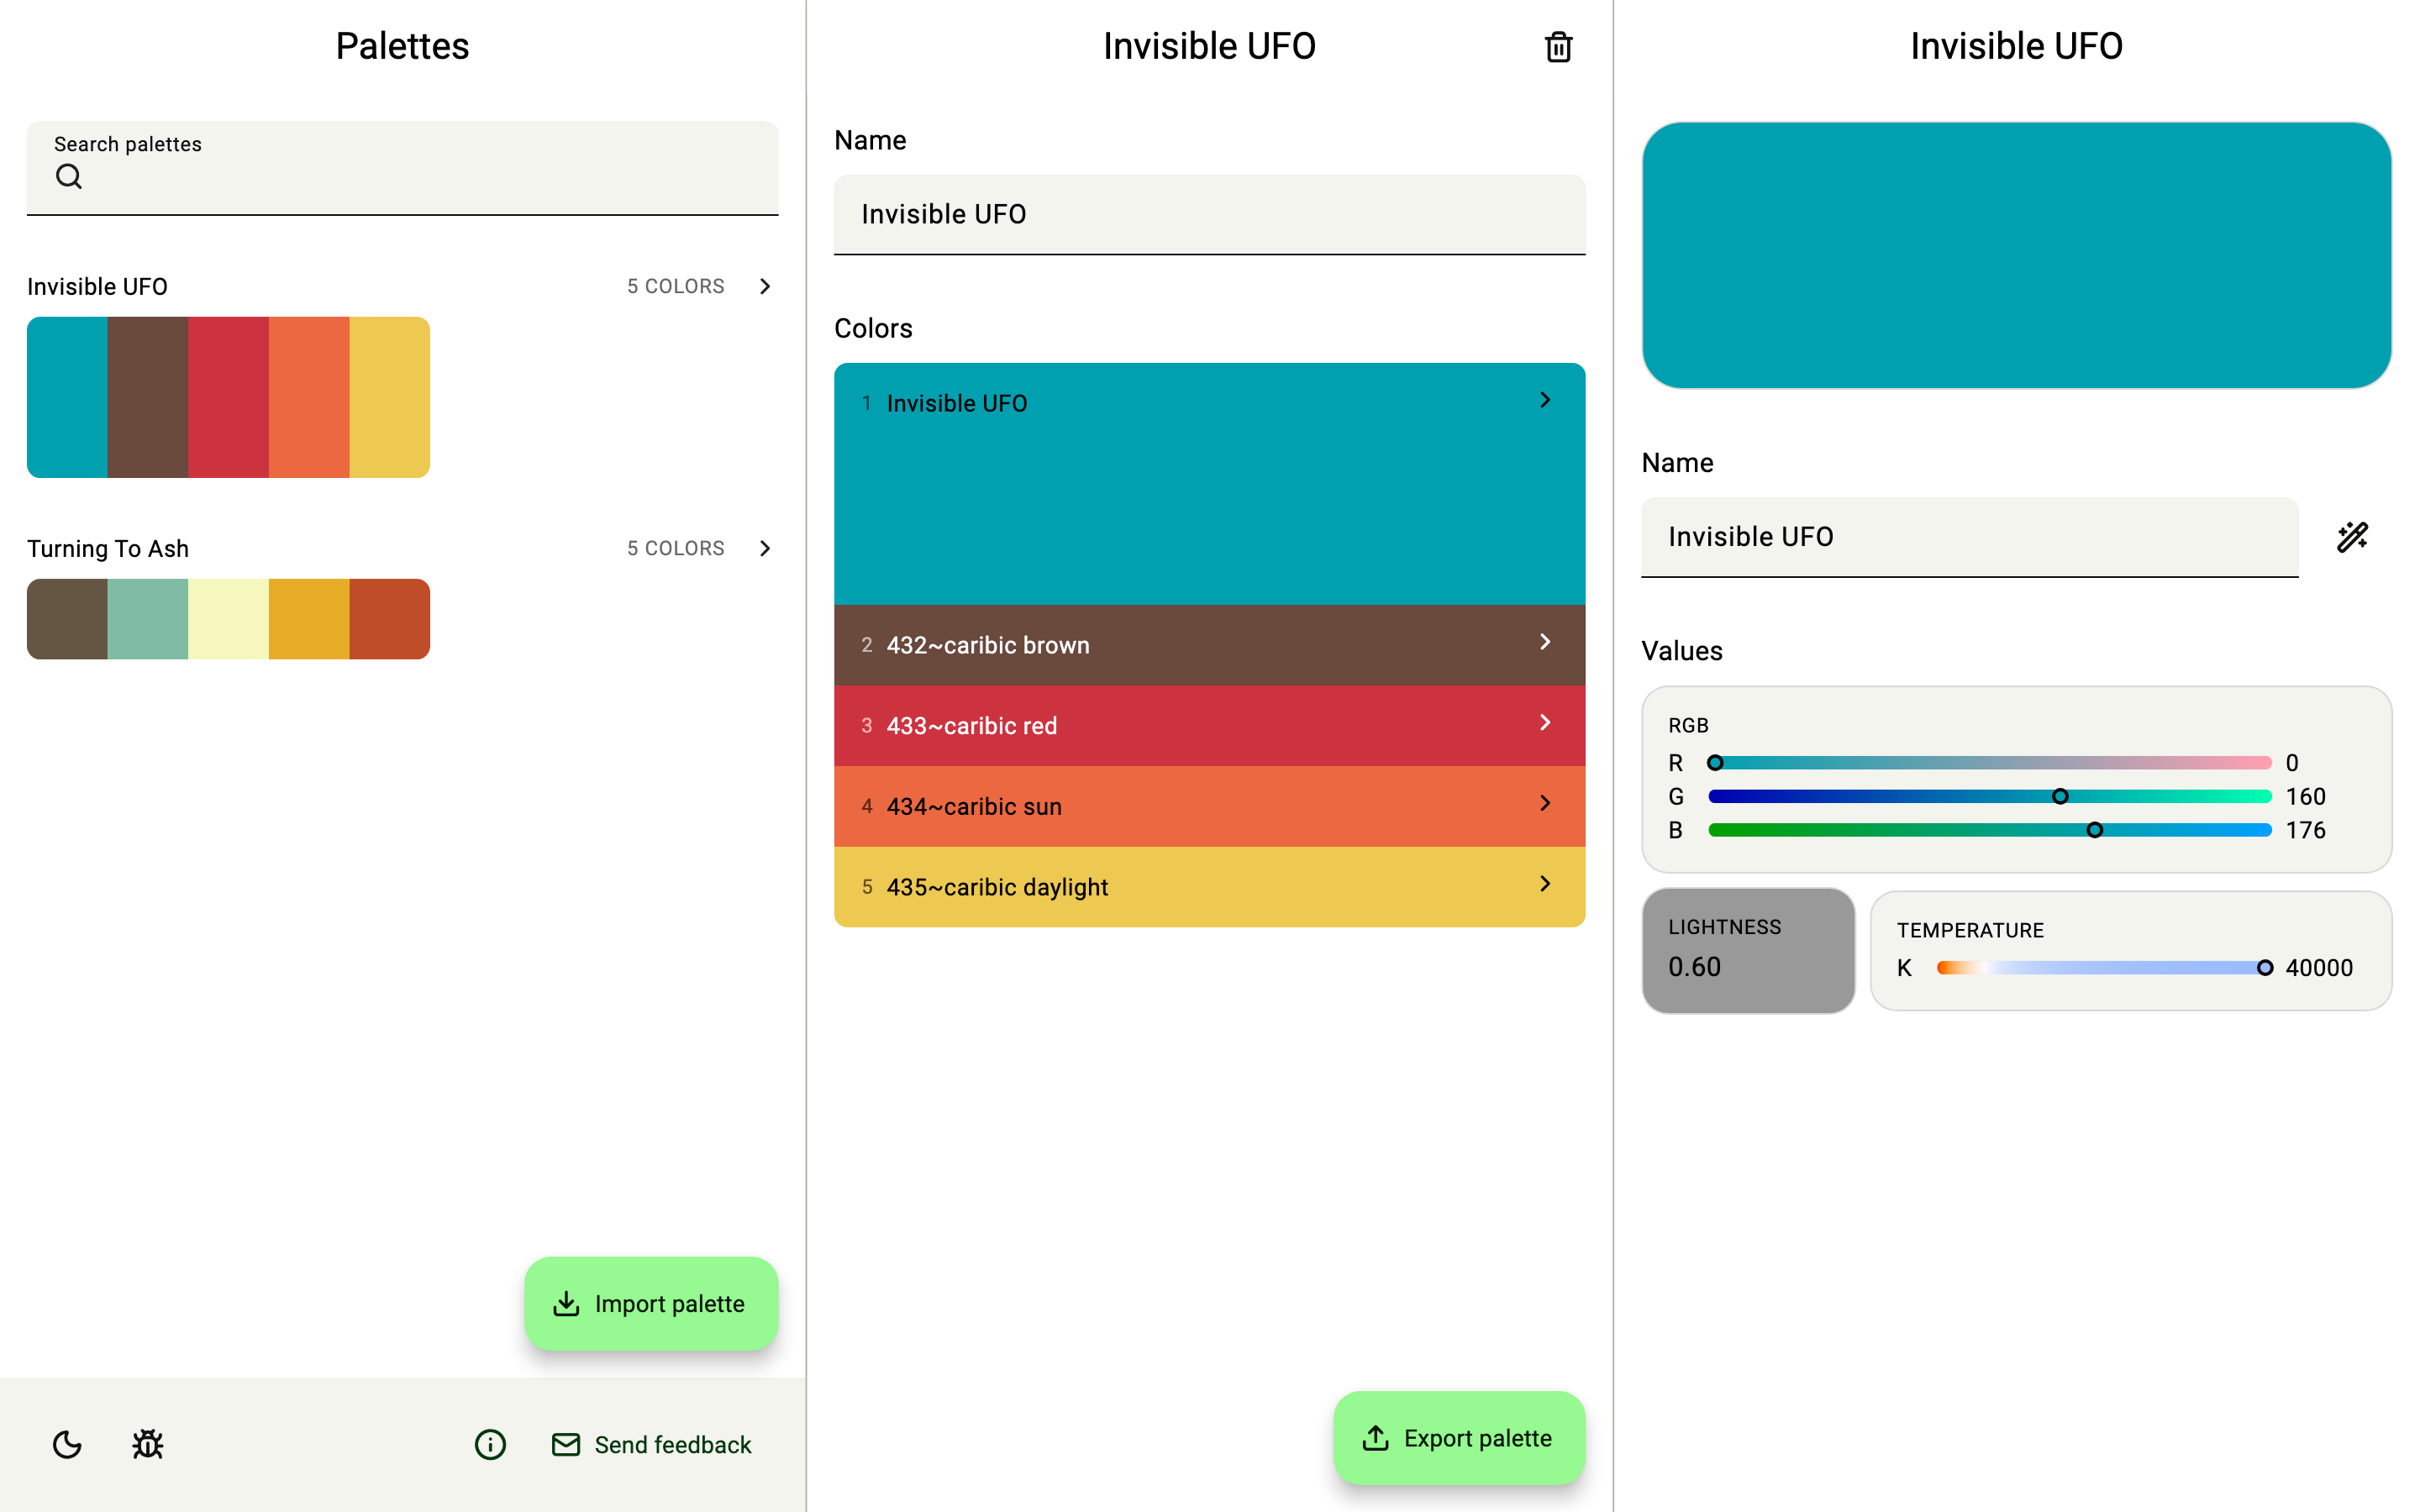
Task: Open the info icon in footer
Action: [x=490, y=1444]
